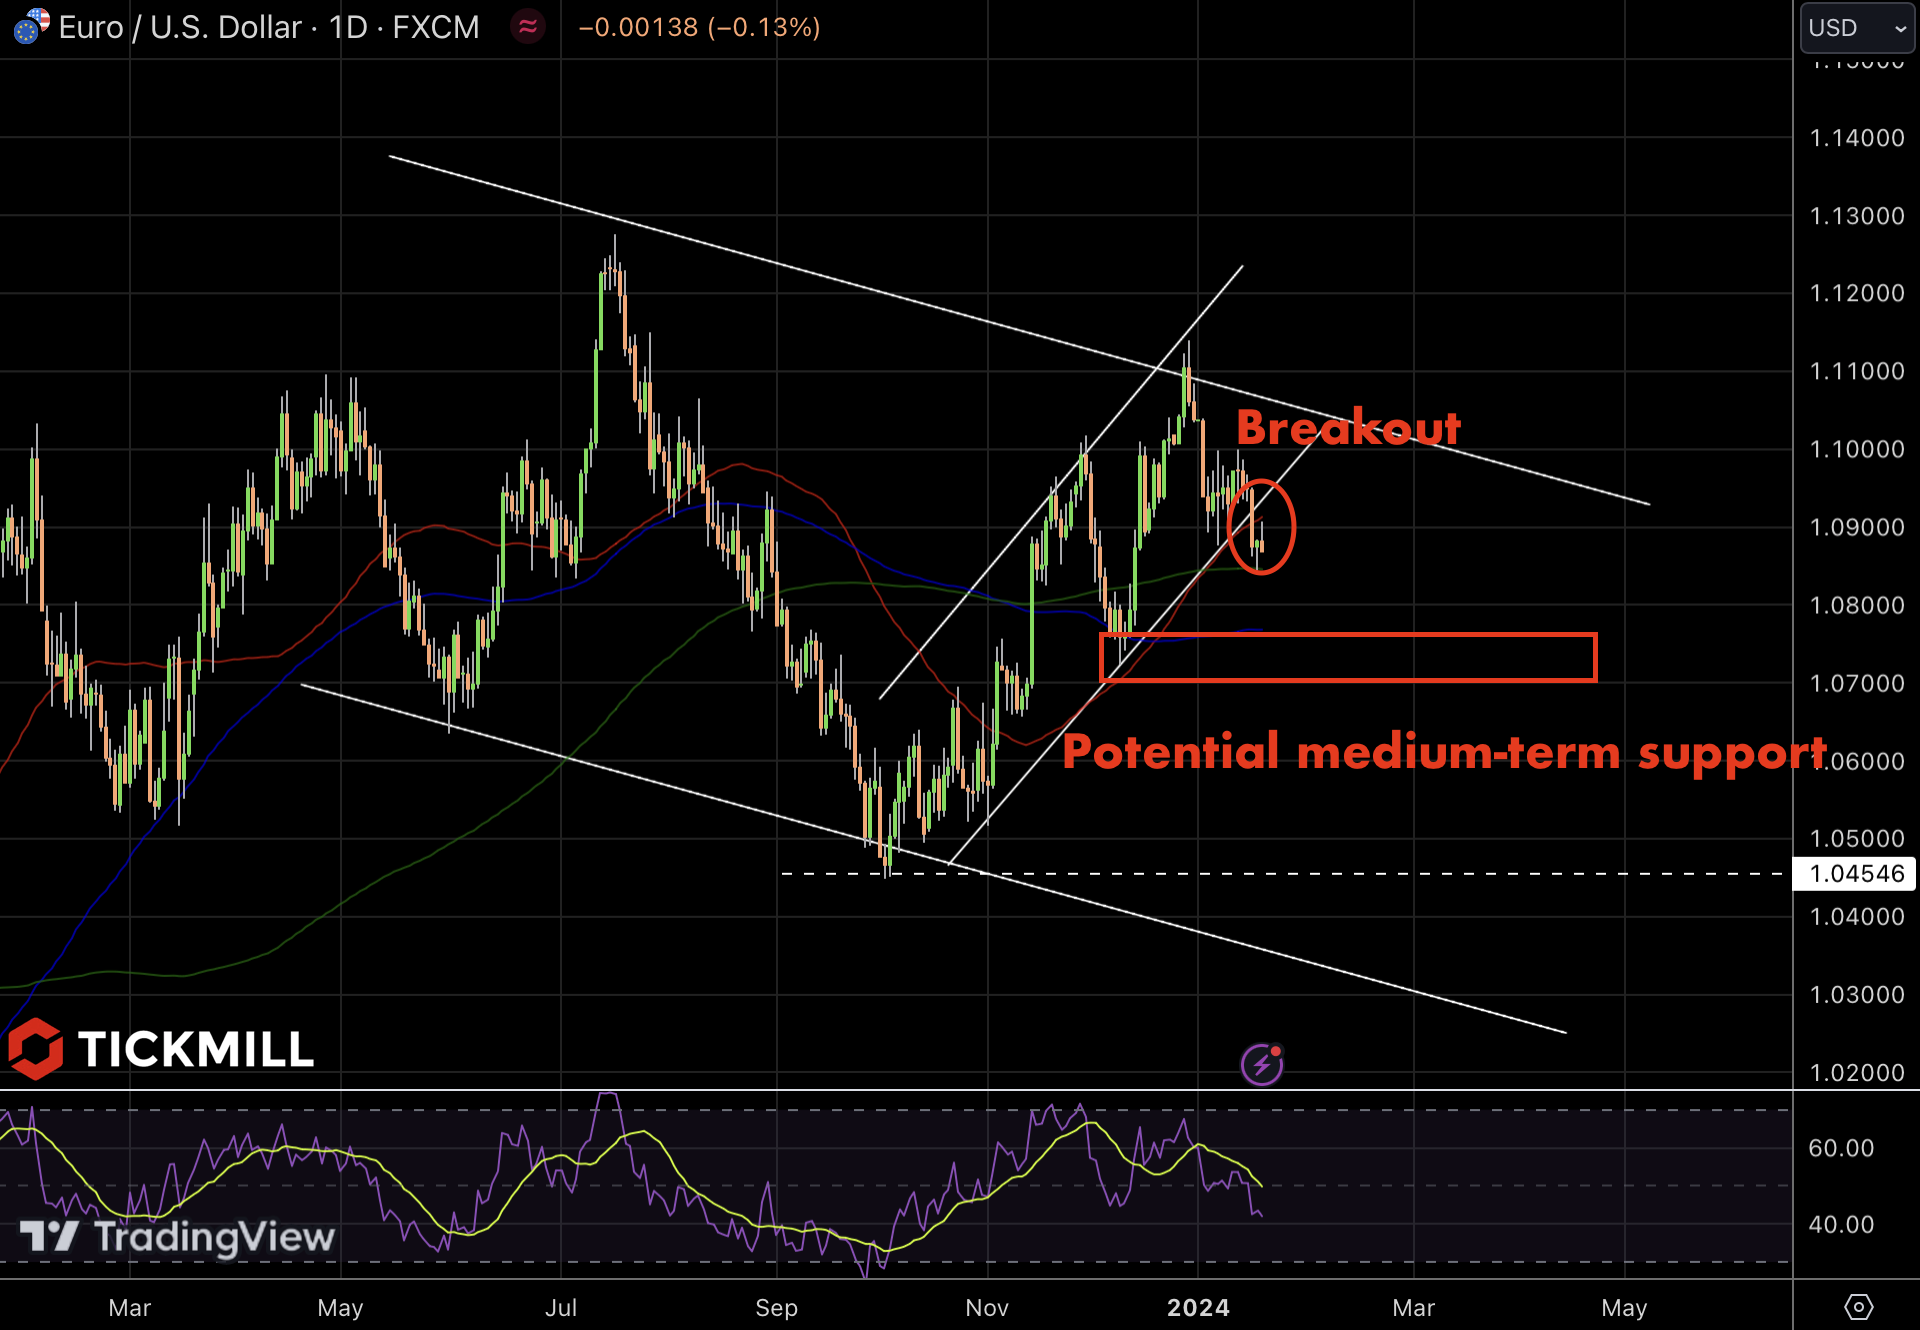This screenshot has height=1330, width=1920.
Task: Click the 1.10000 price scale level
Action: pyautogui.click(x=1856, y=449)
